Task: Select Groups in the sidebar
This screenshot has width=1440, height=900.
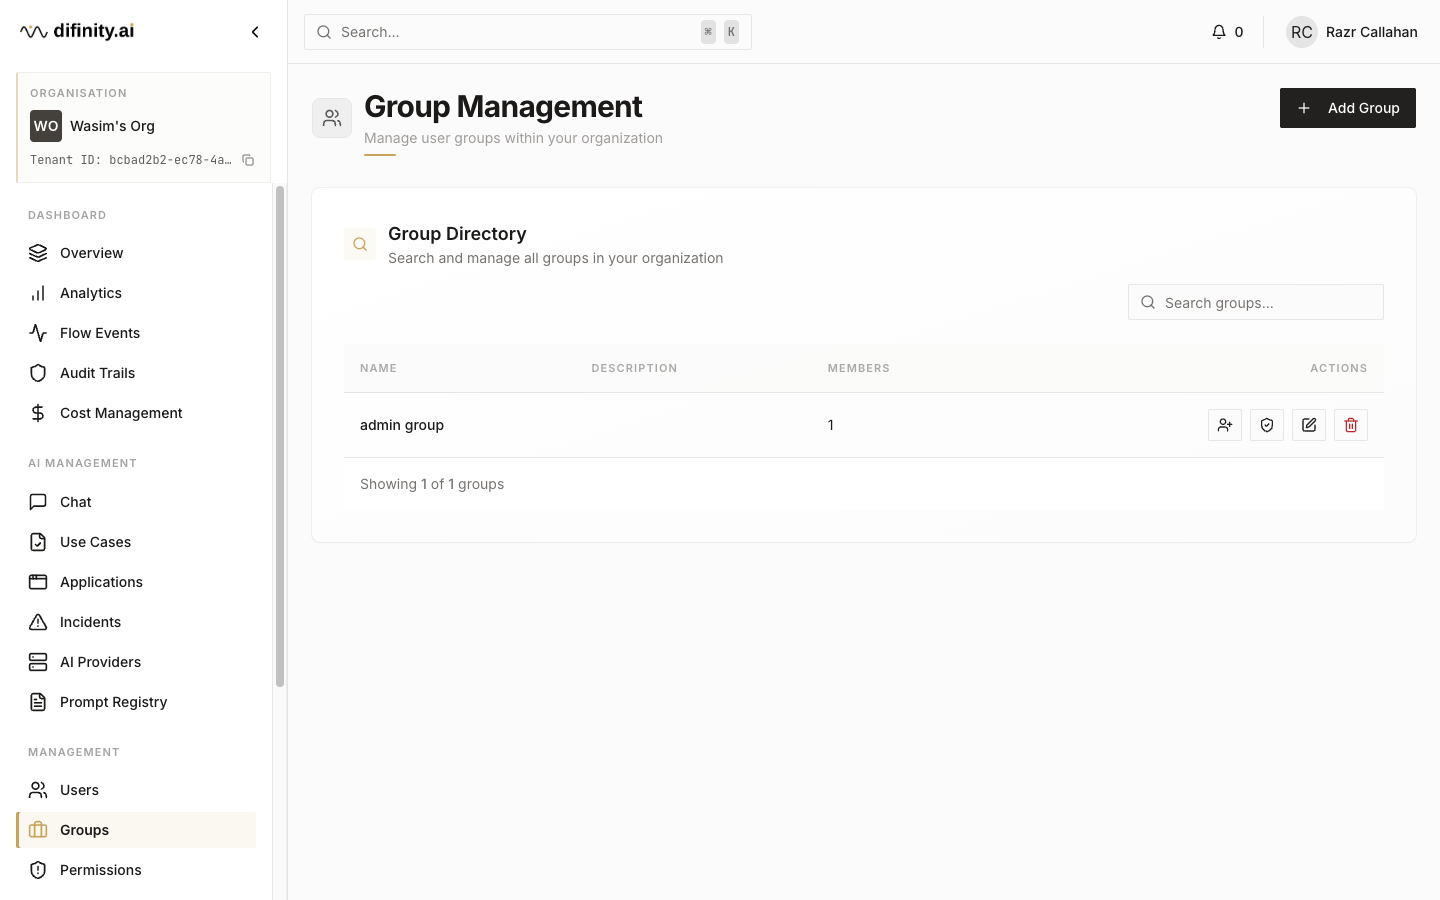Action: [136, 830]
